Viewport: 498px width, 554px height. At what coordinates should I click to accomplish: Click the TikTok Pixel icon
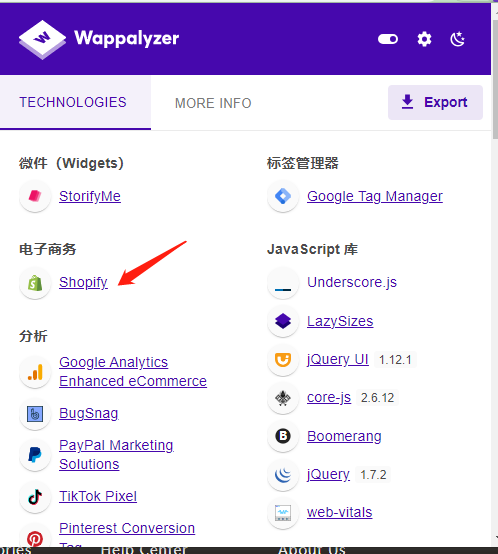point(35,497)
